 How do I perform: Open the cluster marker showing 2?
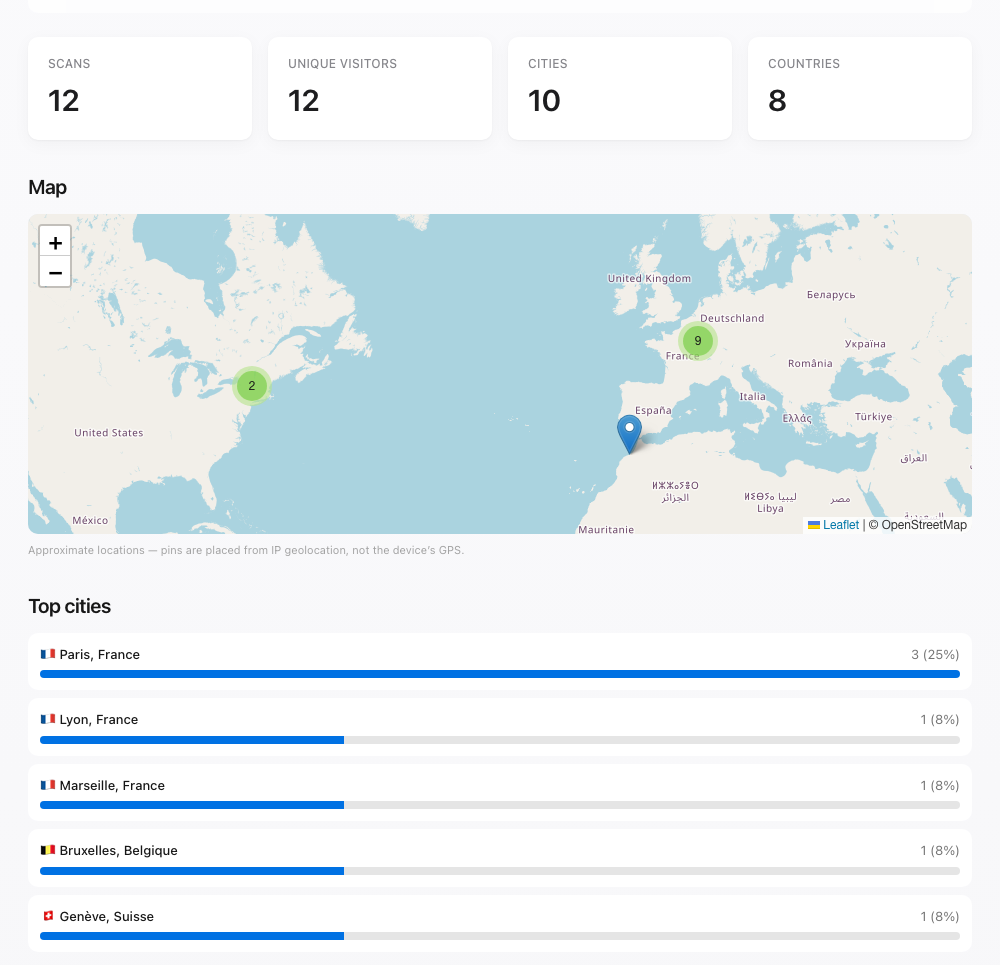(x=252, y=385)
